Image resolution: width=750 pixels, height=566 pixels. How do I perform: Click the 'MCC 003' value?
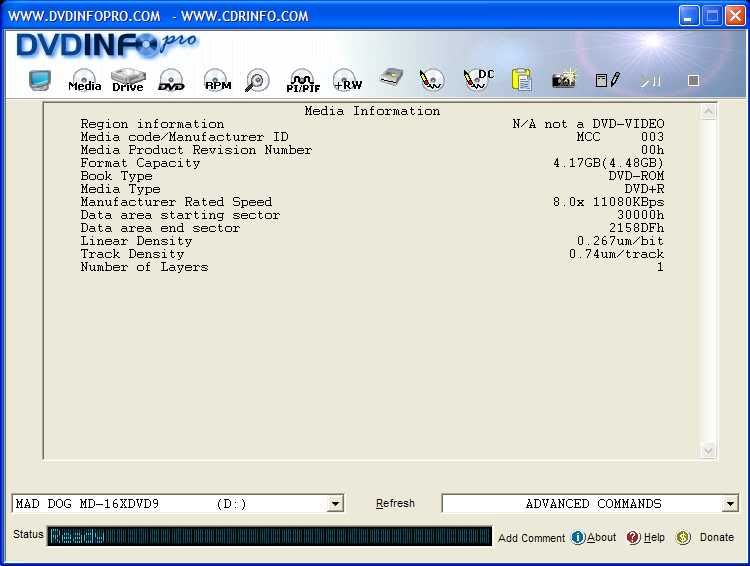[x=620, y=137]
